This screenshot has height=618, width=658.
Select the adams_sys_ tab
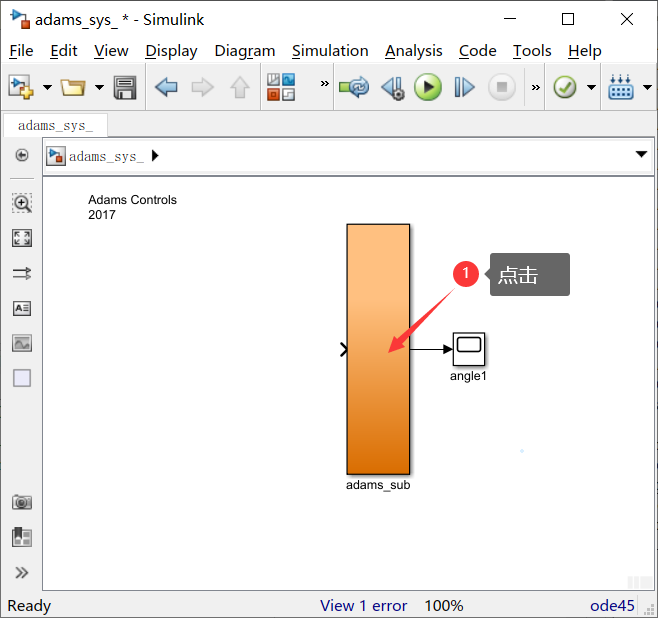[x=55, y=125]
